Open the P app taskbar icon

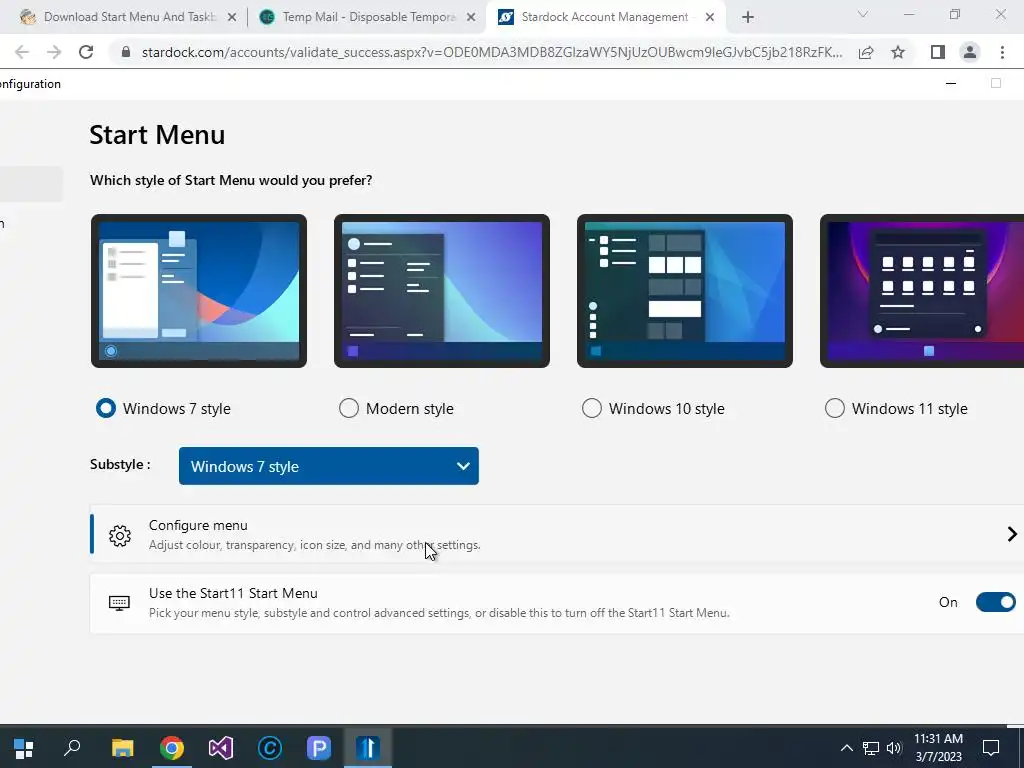point(319,748)
